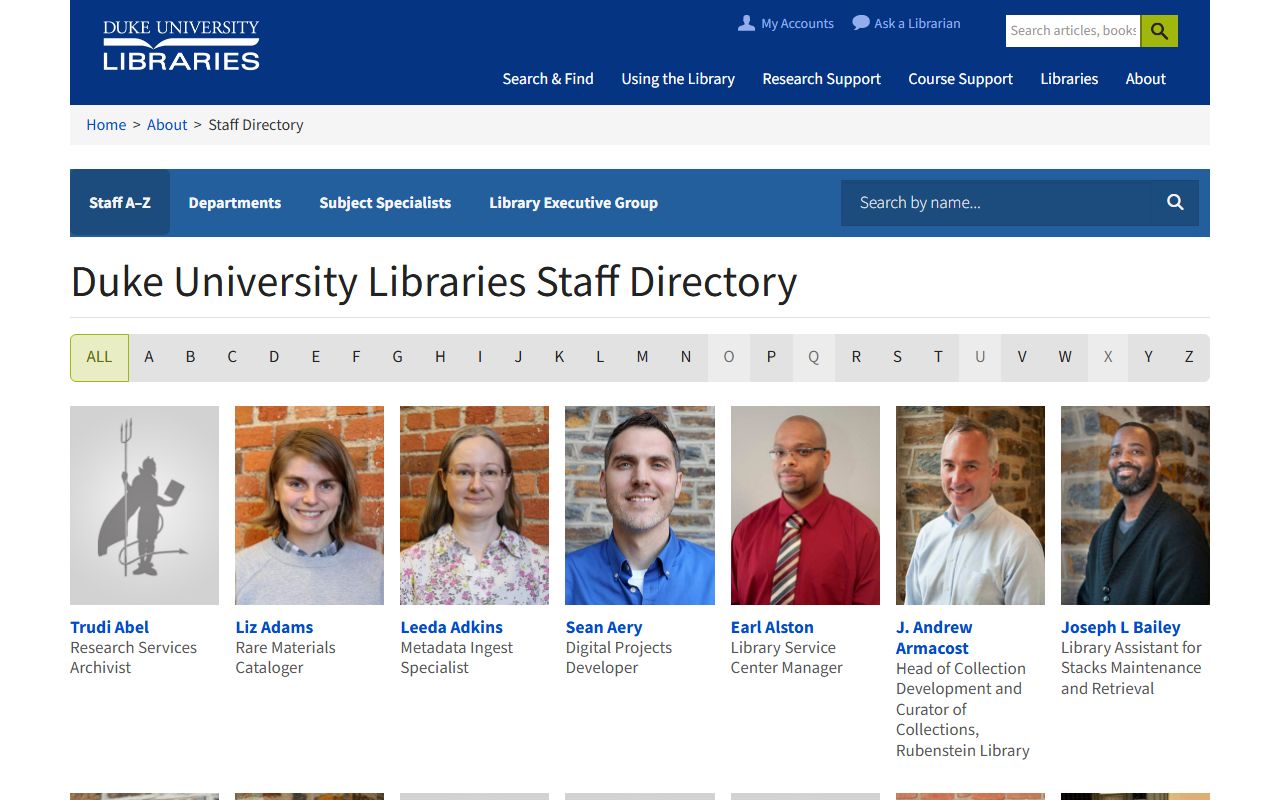
Task: Focus the Search by name field
Action: pos(997,203)
